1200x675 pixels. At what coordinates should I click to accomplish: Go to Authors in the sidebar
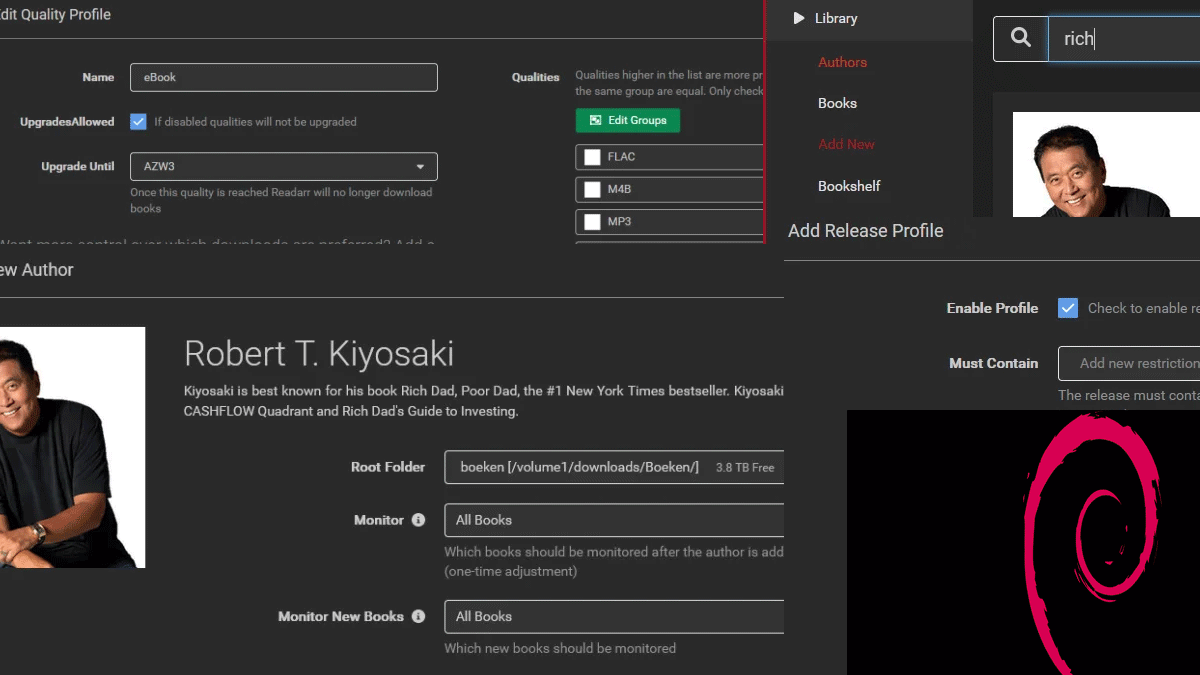tap(842, 62)
